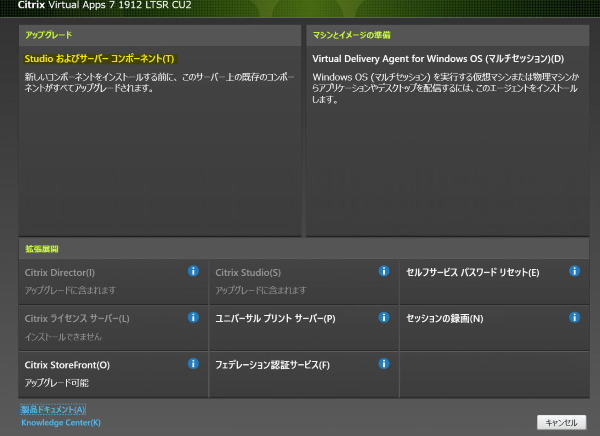
Task: Show info for セルフサービス パスワード リセット
Action: pyautogui.click(x=574, y=271)
